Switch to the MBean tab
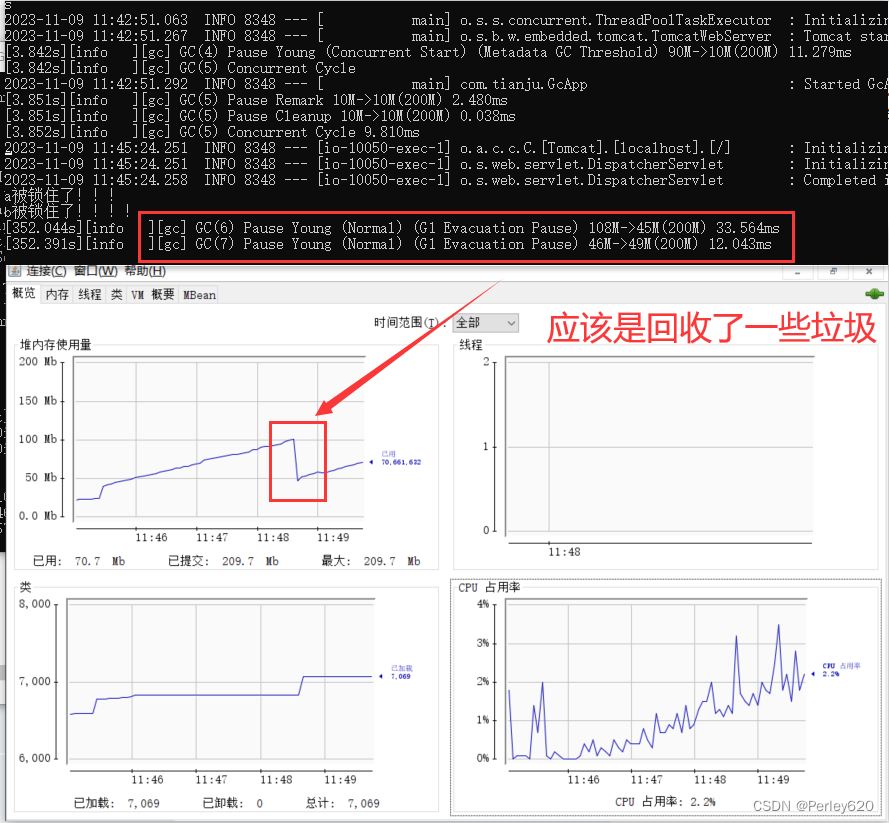 (199, 295)
